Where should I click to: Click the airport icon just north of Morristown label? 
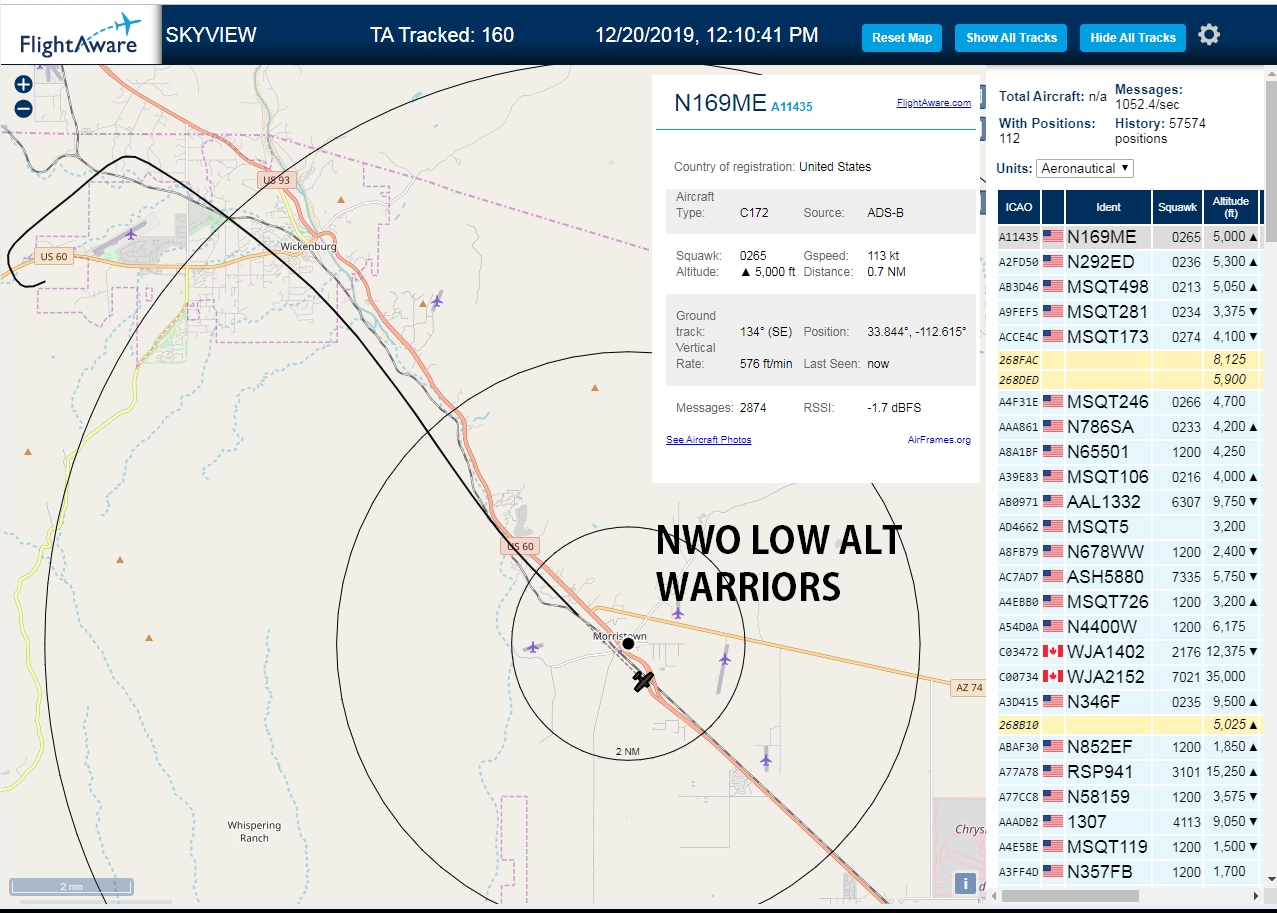click(x=678, y=612)
